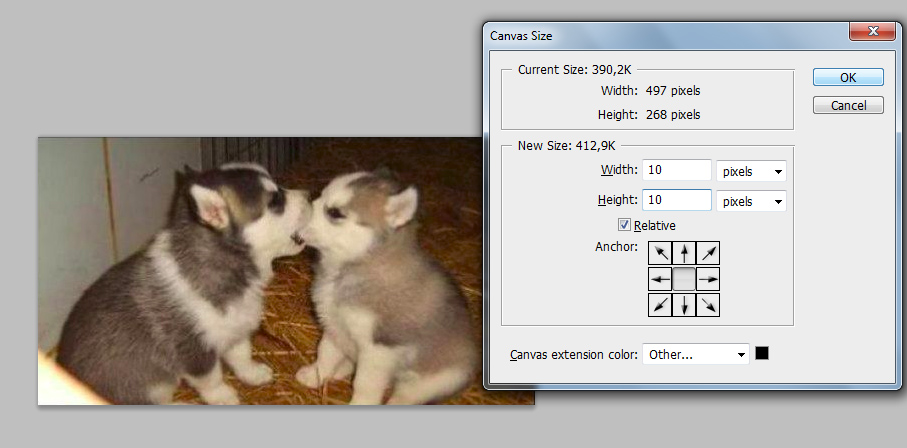This screenshot has height=448, width=907.
Task: Set anchor to top-right arrow
Action: pyautogui.click(x=708, y=253)
